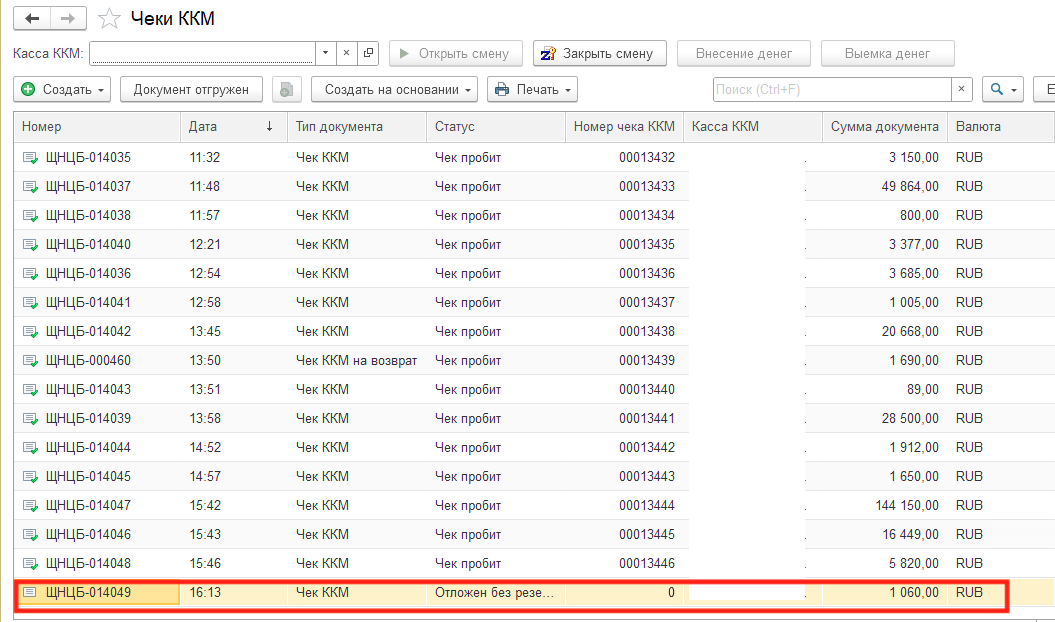
Task: Open Касса ККМ selection form icon
Action: tap(368, 53)
